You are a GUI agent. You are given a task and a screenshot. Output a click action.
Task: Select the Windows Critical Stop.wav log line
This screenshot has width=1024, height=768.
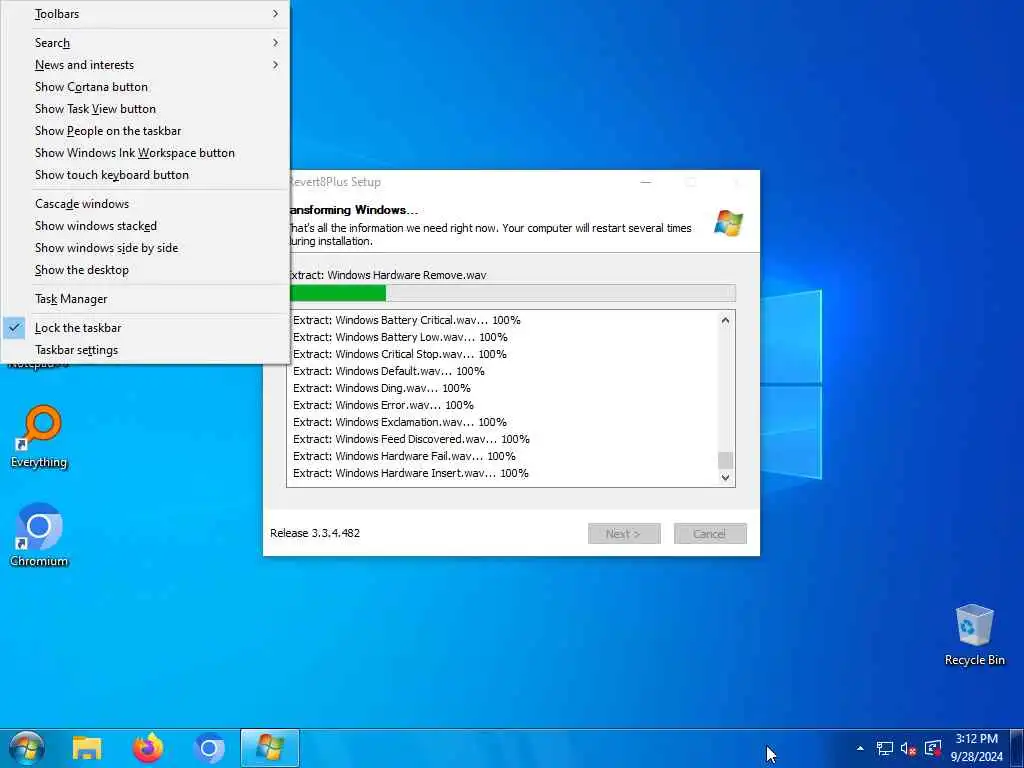[x=400, y=354]
